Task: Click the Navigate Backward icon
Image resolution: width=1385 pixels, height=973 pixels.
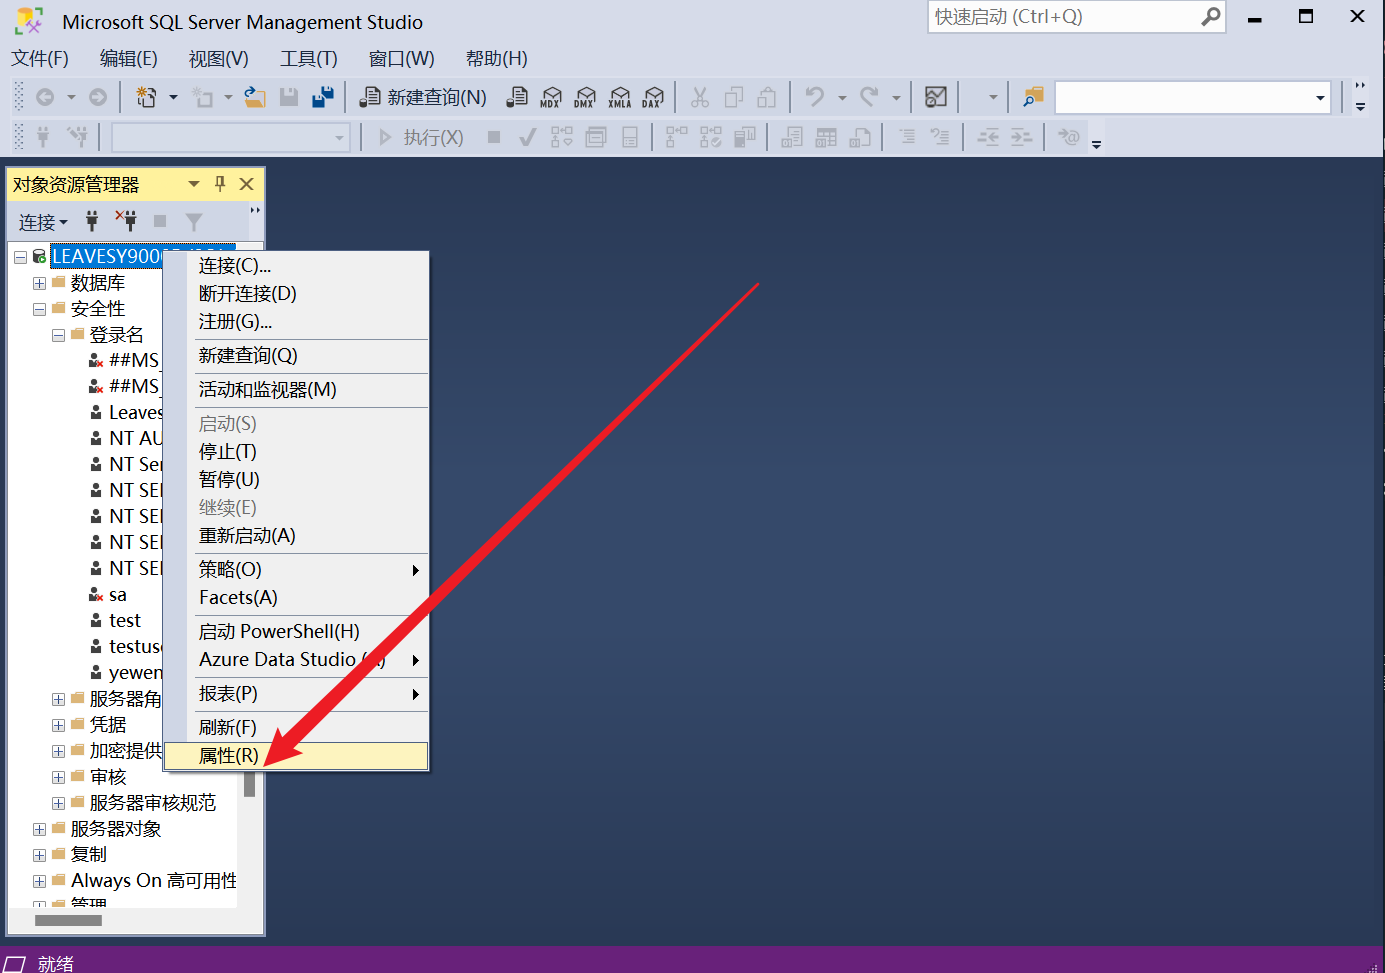Action: [x=45, y=97]
